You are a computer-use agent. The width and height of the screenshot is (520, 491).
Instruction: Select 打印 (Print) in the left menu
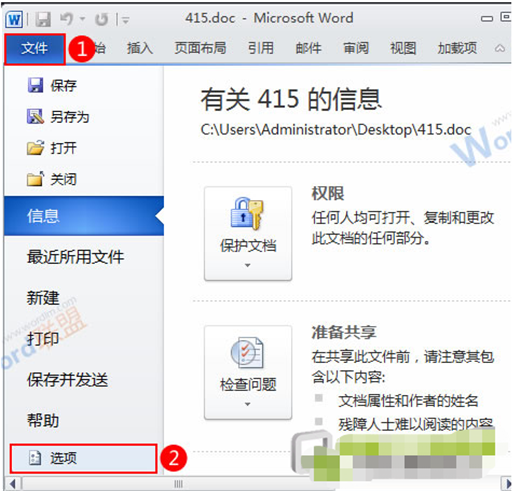[x=43, y=339]
